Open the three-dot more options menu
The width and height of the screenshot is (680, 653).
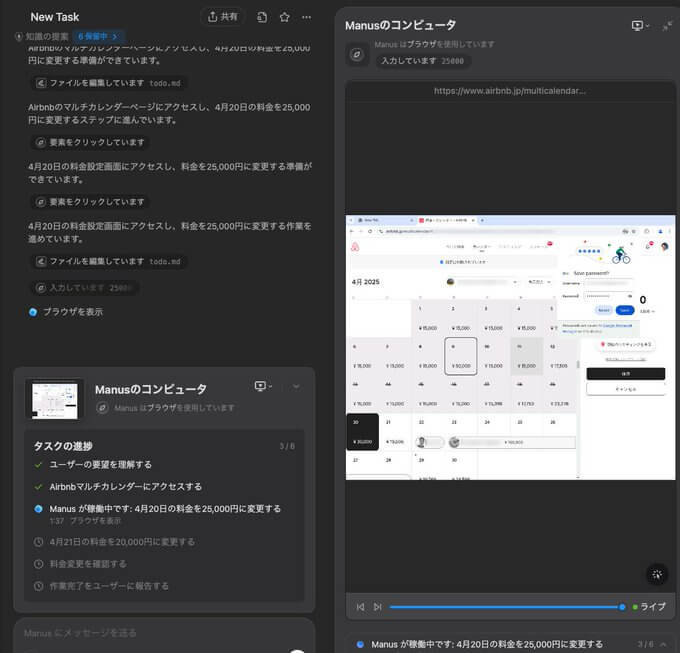coord(307,17)
